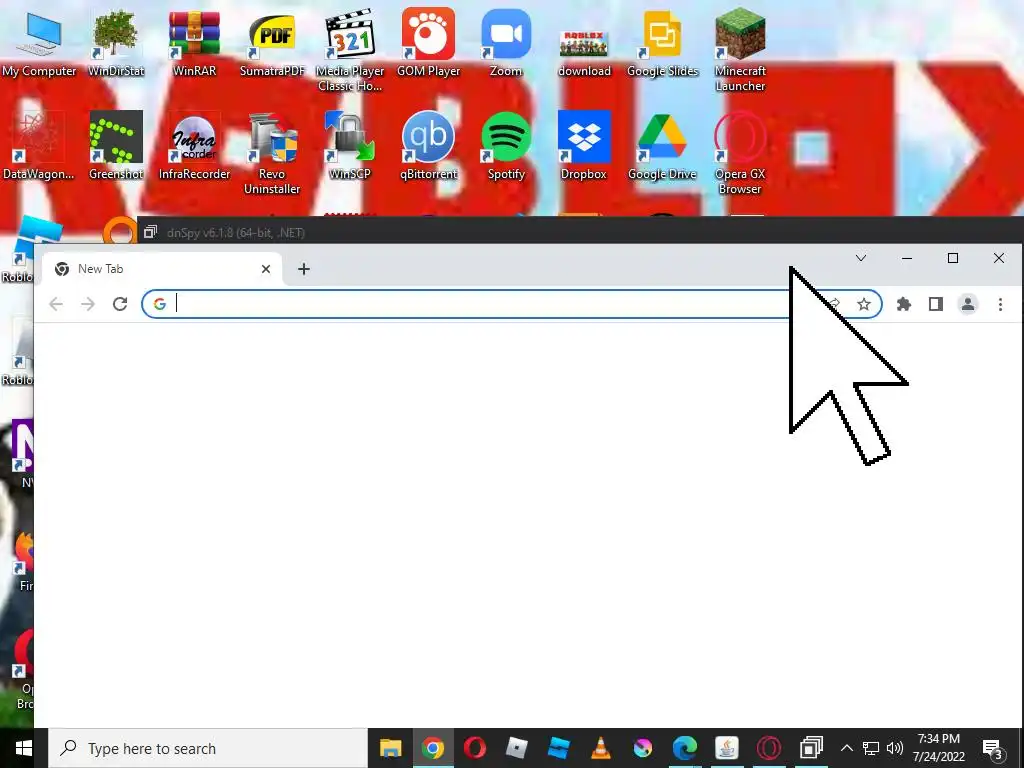The image size is (1024, 768).
Task: Switch to Chrome in the taskbar
Action: (x=432, y=748)
